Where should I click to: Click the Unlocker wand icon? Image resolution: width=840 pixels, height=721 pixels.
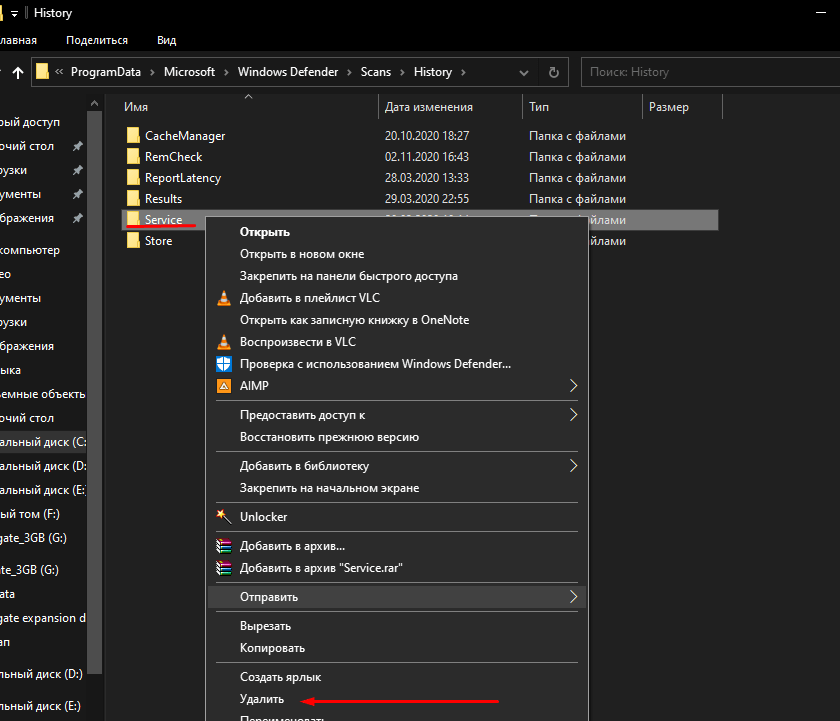[224, 517]
